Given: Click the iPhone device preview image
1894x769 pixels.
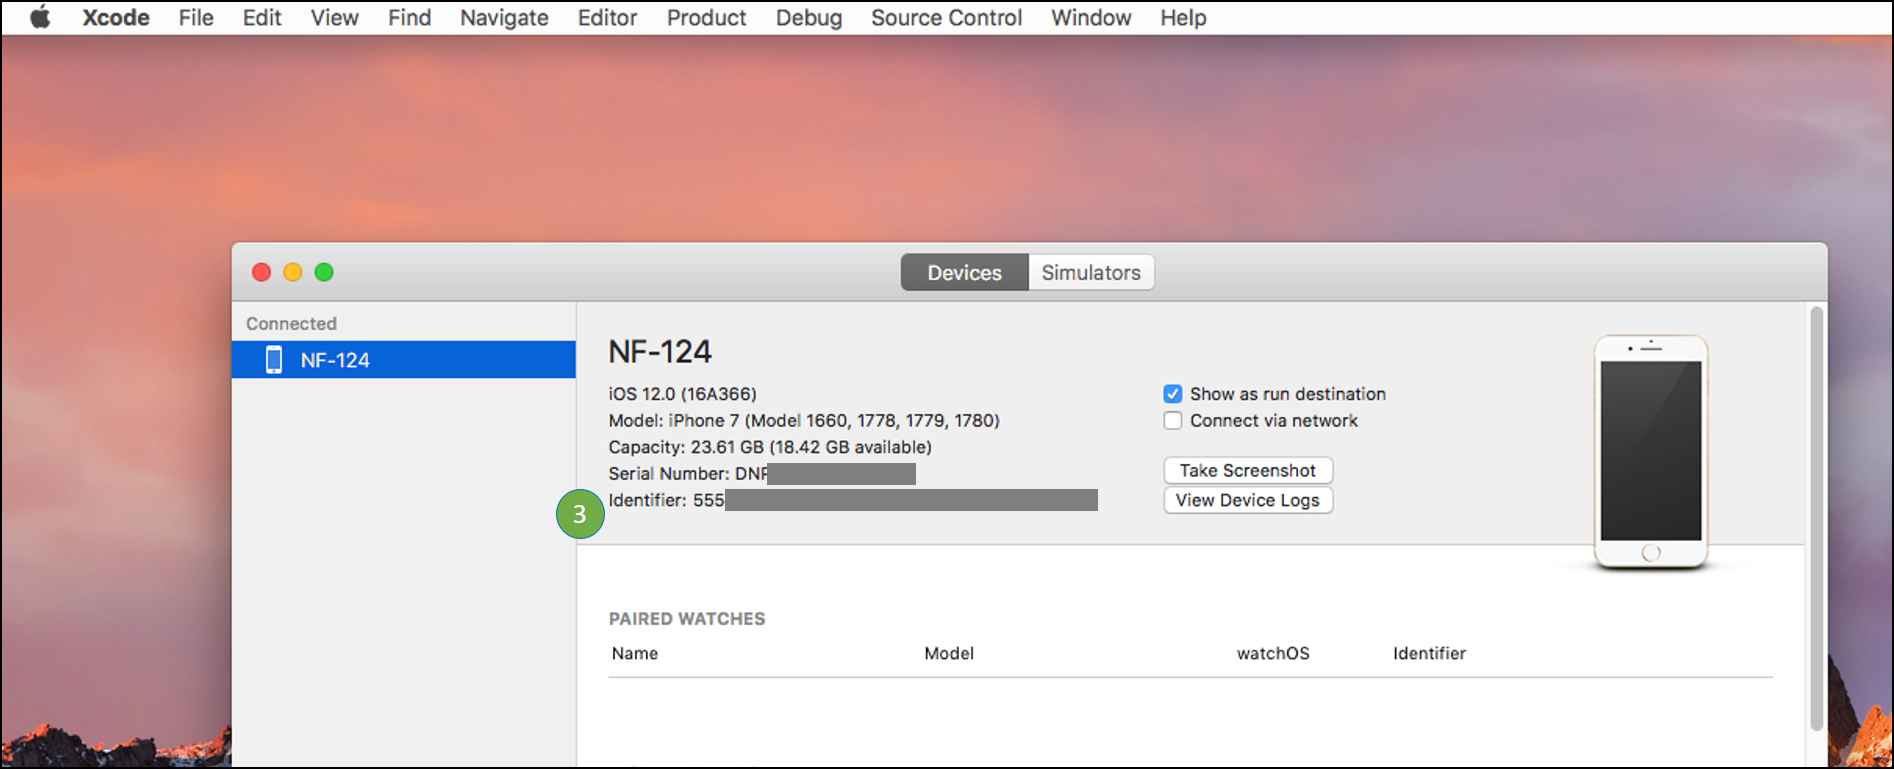Looking at the screenshot, I should (x=1650, y=452).
